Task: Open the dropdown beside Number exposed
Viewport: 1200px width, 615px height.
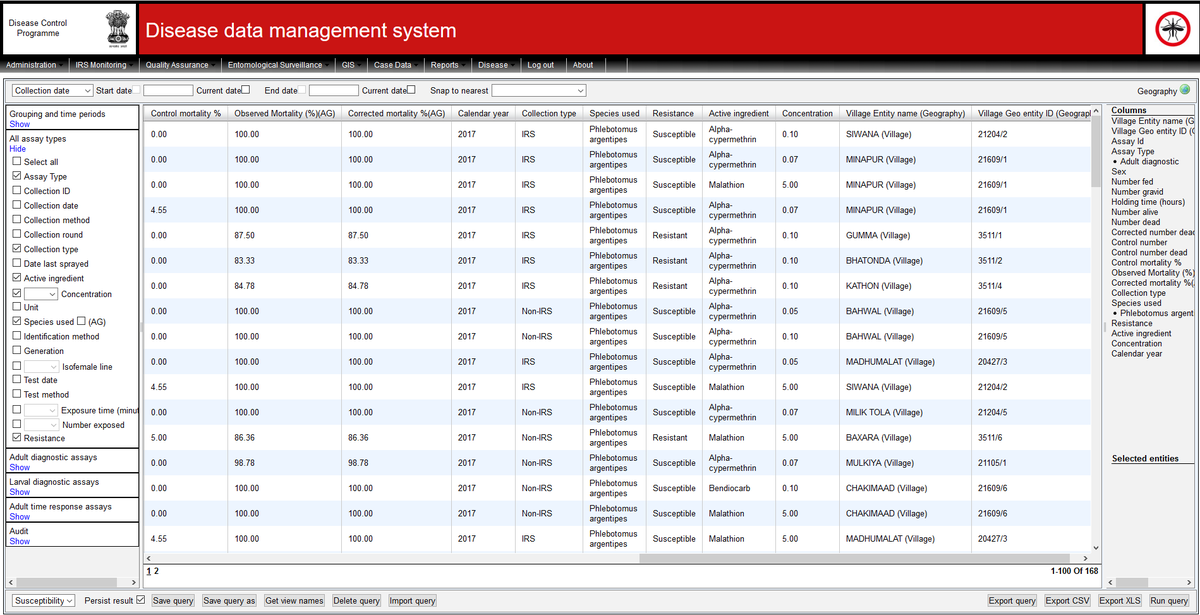Action: click(41, 425)
